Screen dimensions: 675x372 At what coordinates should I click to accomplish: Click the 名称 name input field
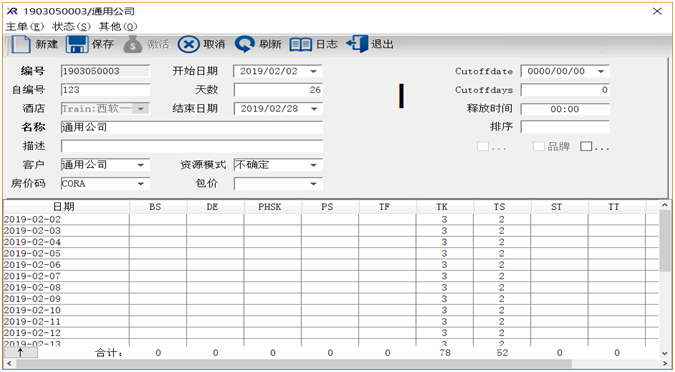click(x=192, y=127)
